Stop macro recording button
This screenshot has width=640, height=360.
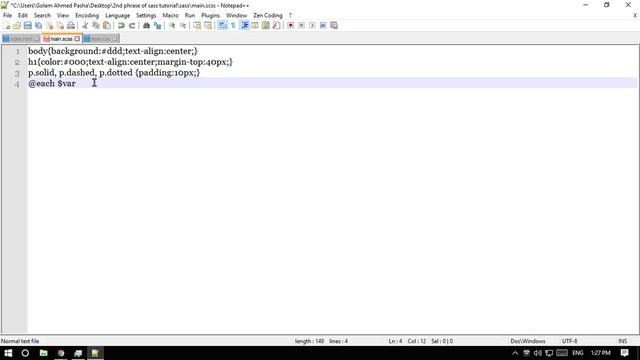[301, 25]
